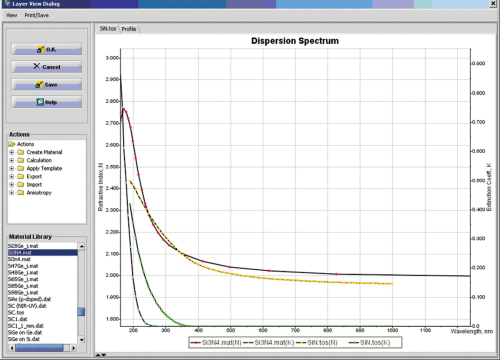Select the Apply Template tree item
This screenshot has width=500, height=360.
point(44,168)
